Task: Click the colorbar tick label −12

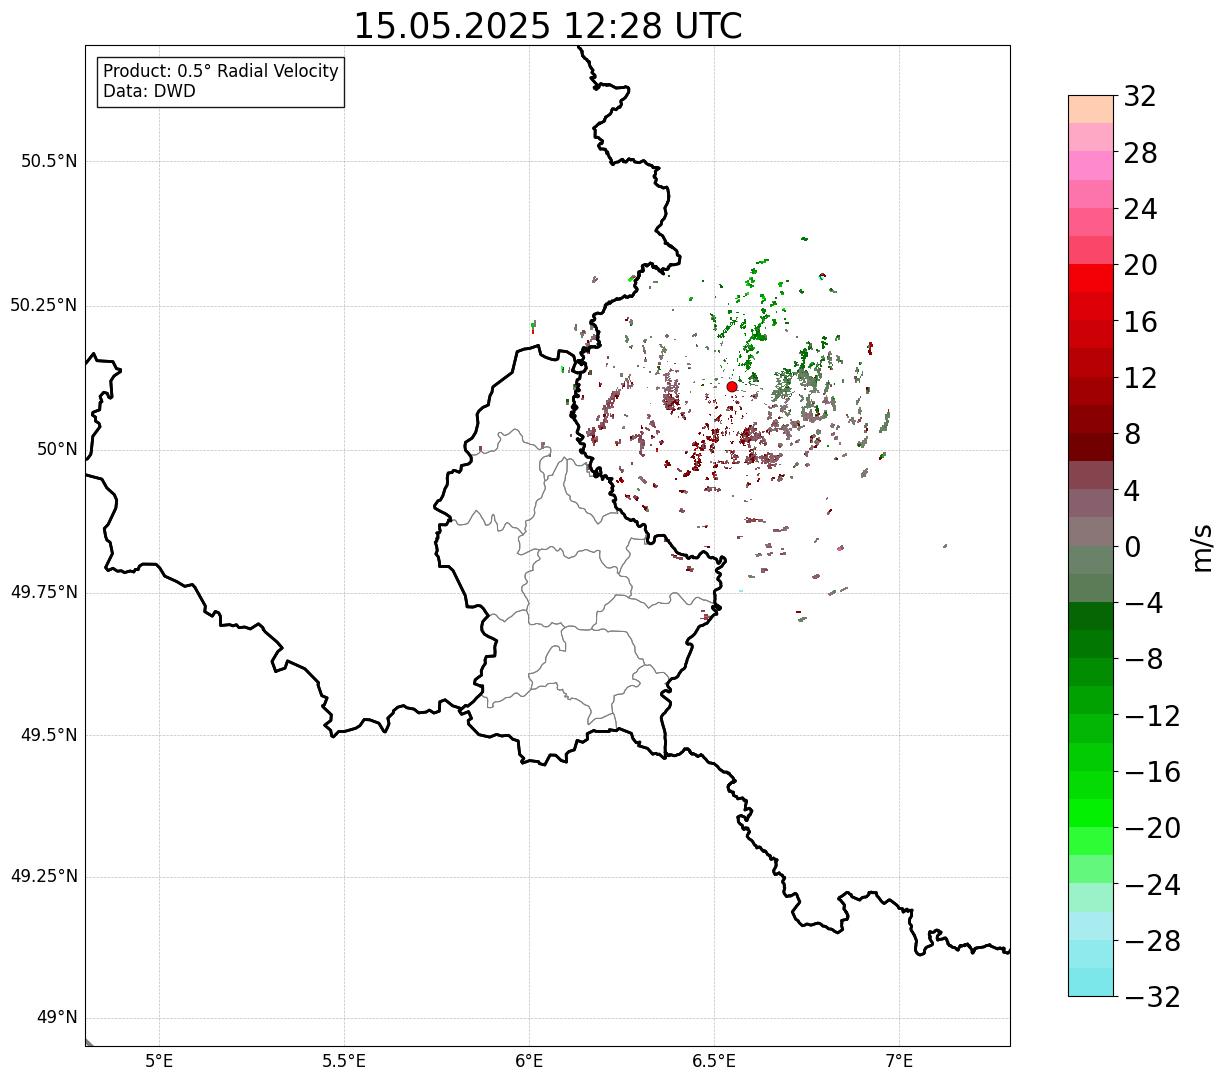Action: [1152, 716]
